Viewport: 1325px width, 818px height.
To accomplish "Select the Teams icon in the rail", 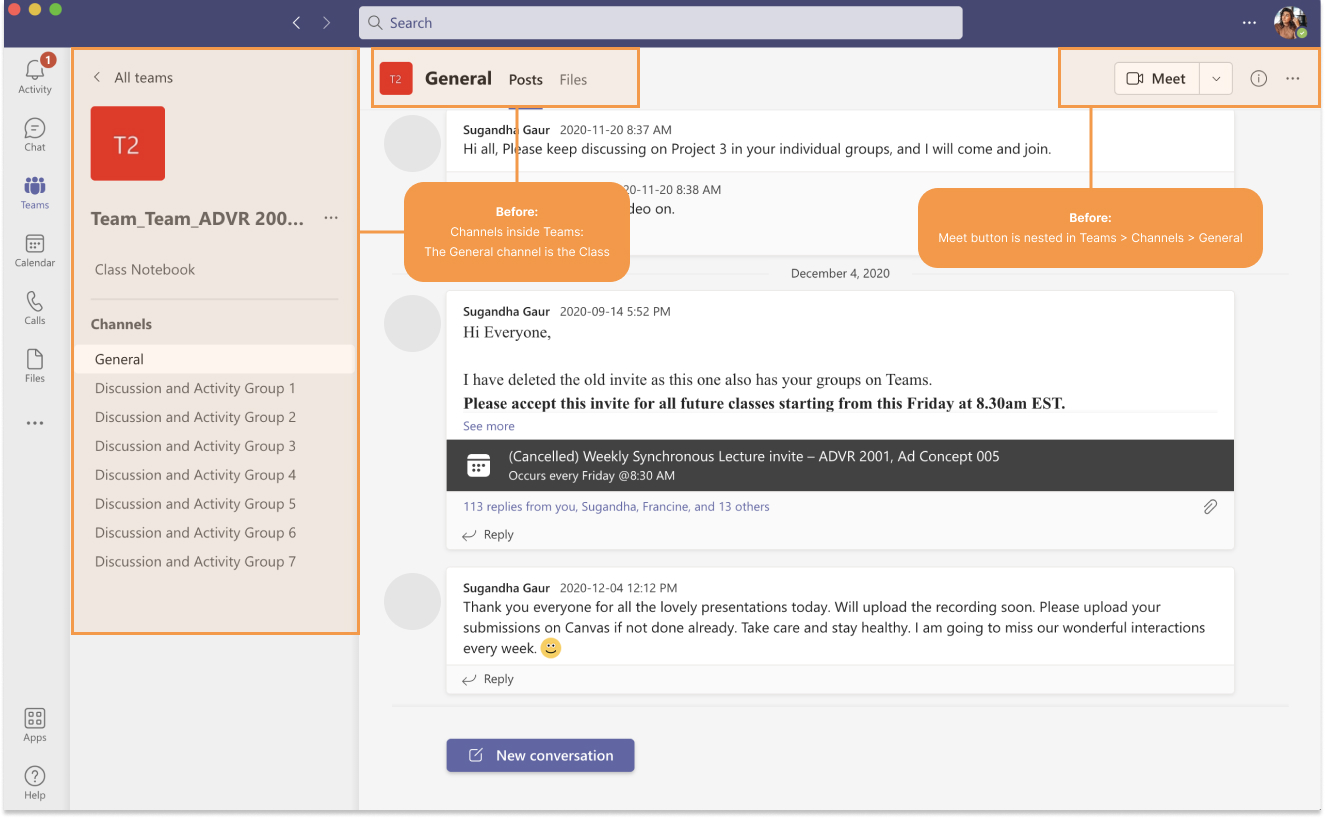I will 35,192.
